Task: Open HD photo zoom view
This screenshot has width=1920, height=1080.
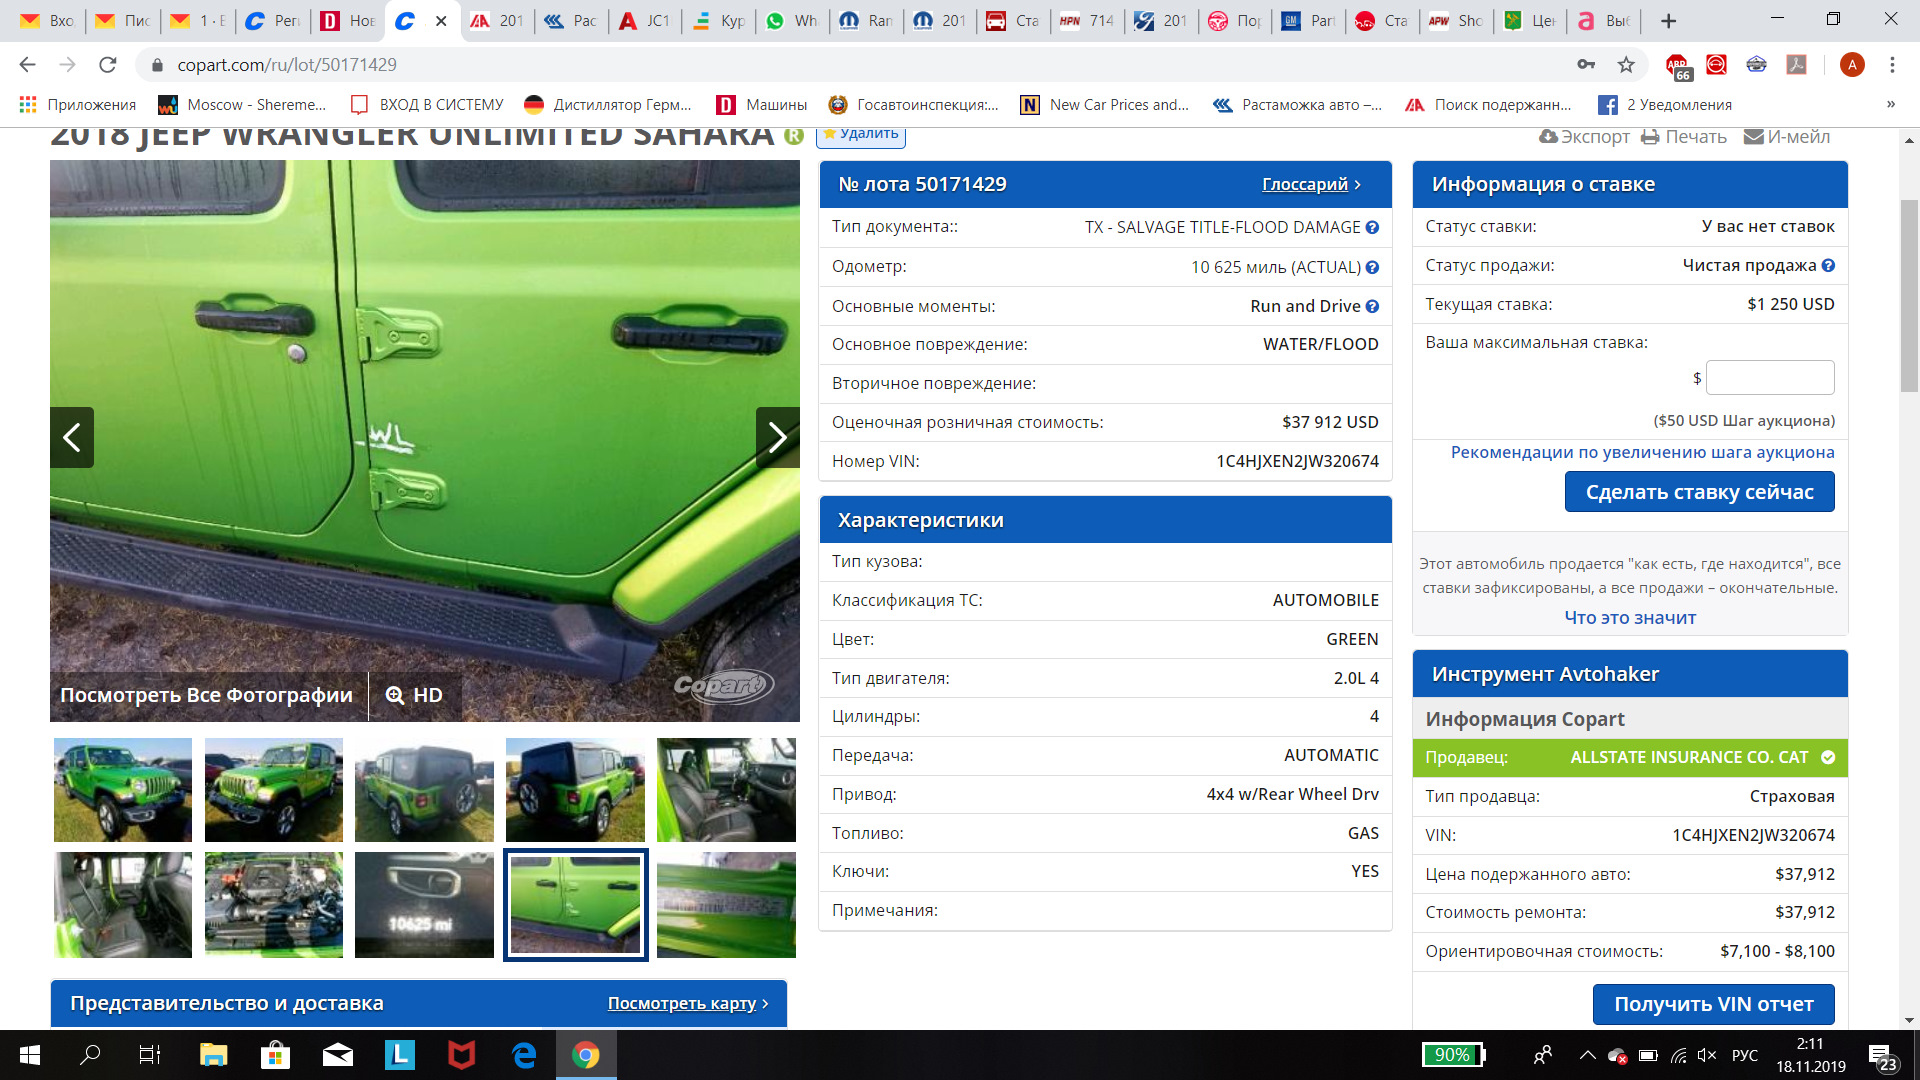Action: point(414,695)
